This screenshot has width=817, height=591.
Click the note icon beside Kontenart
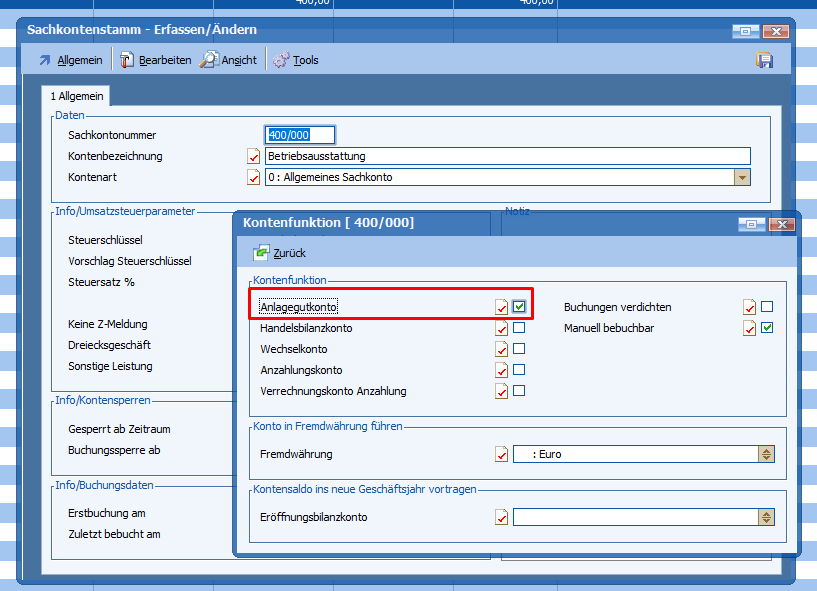(x=253, y=177)
